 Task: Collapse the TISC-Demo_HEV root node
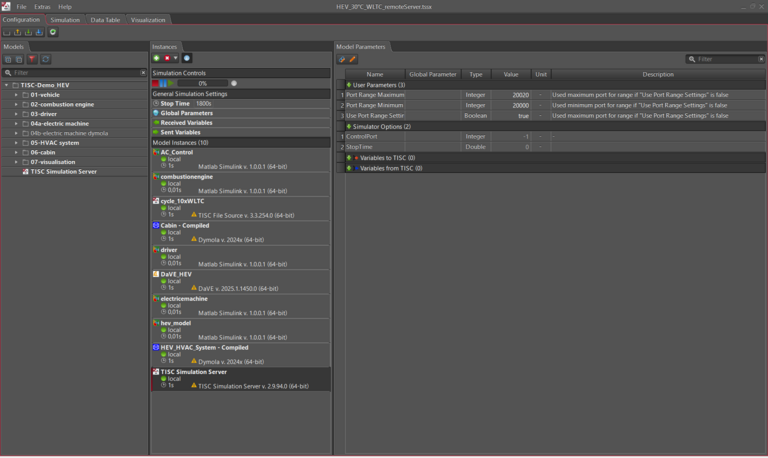coord(6,85)
